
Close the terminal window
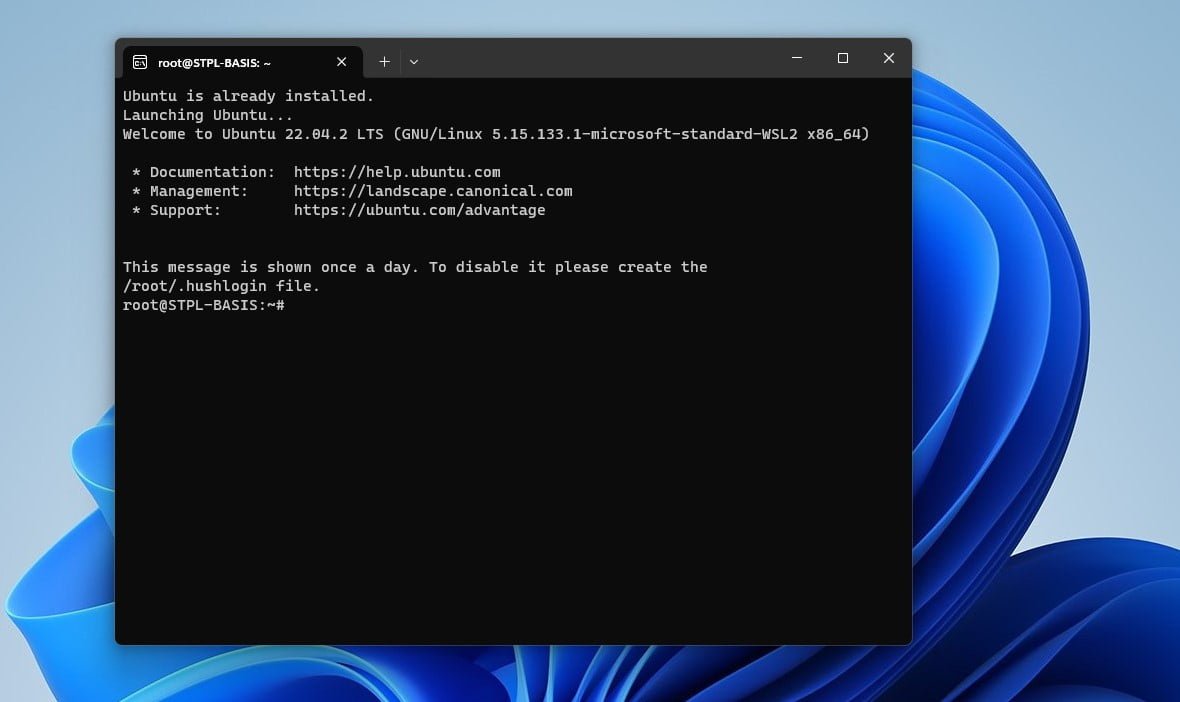tap(889, 58)
